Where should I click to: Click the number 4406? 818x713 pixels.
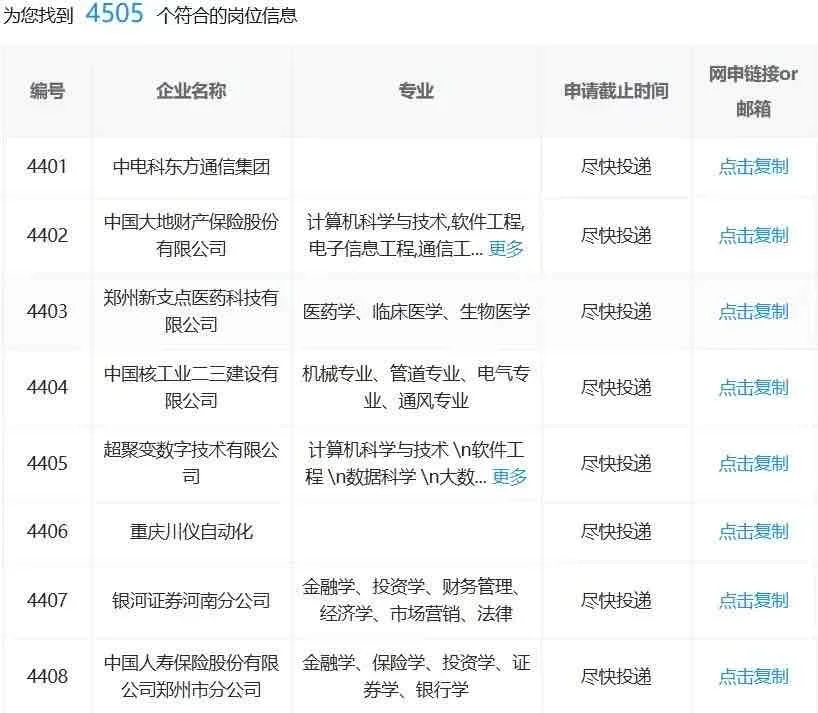tap(47, 532)
